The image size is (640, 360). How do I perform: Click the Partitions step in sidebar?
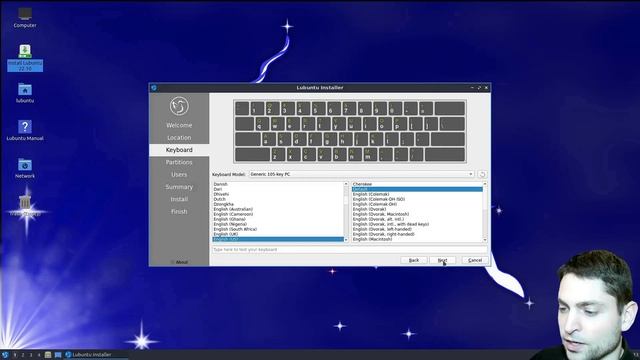[x=179, y=162]
